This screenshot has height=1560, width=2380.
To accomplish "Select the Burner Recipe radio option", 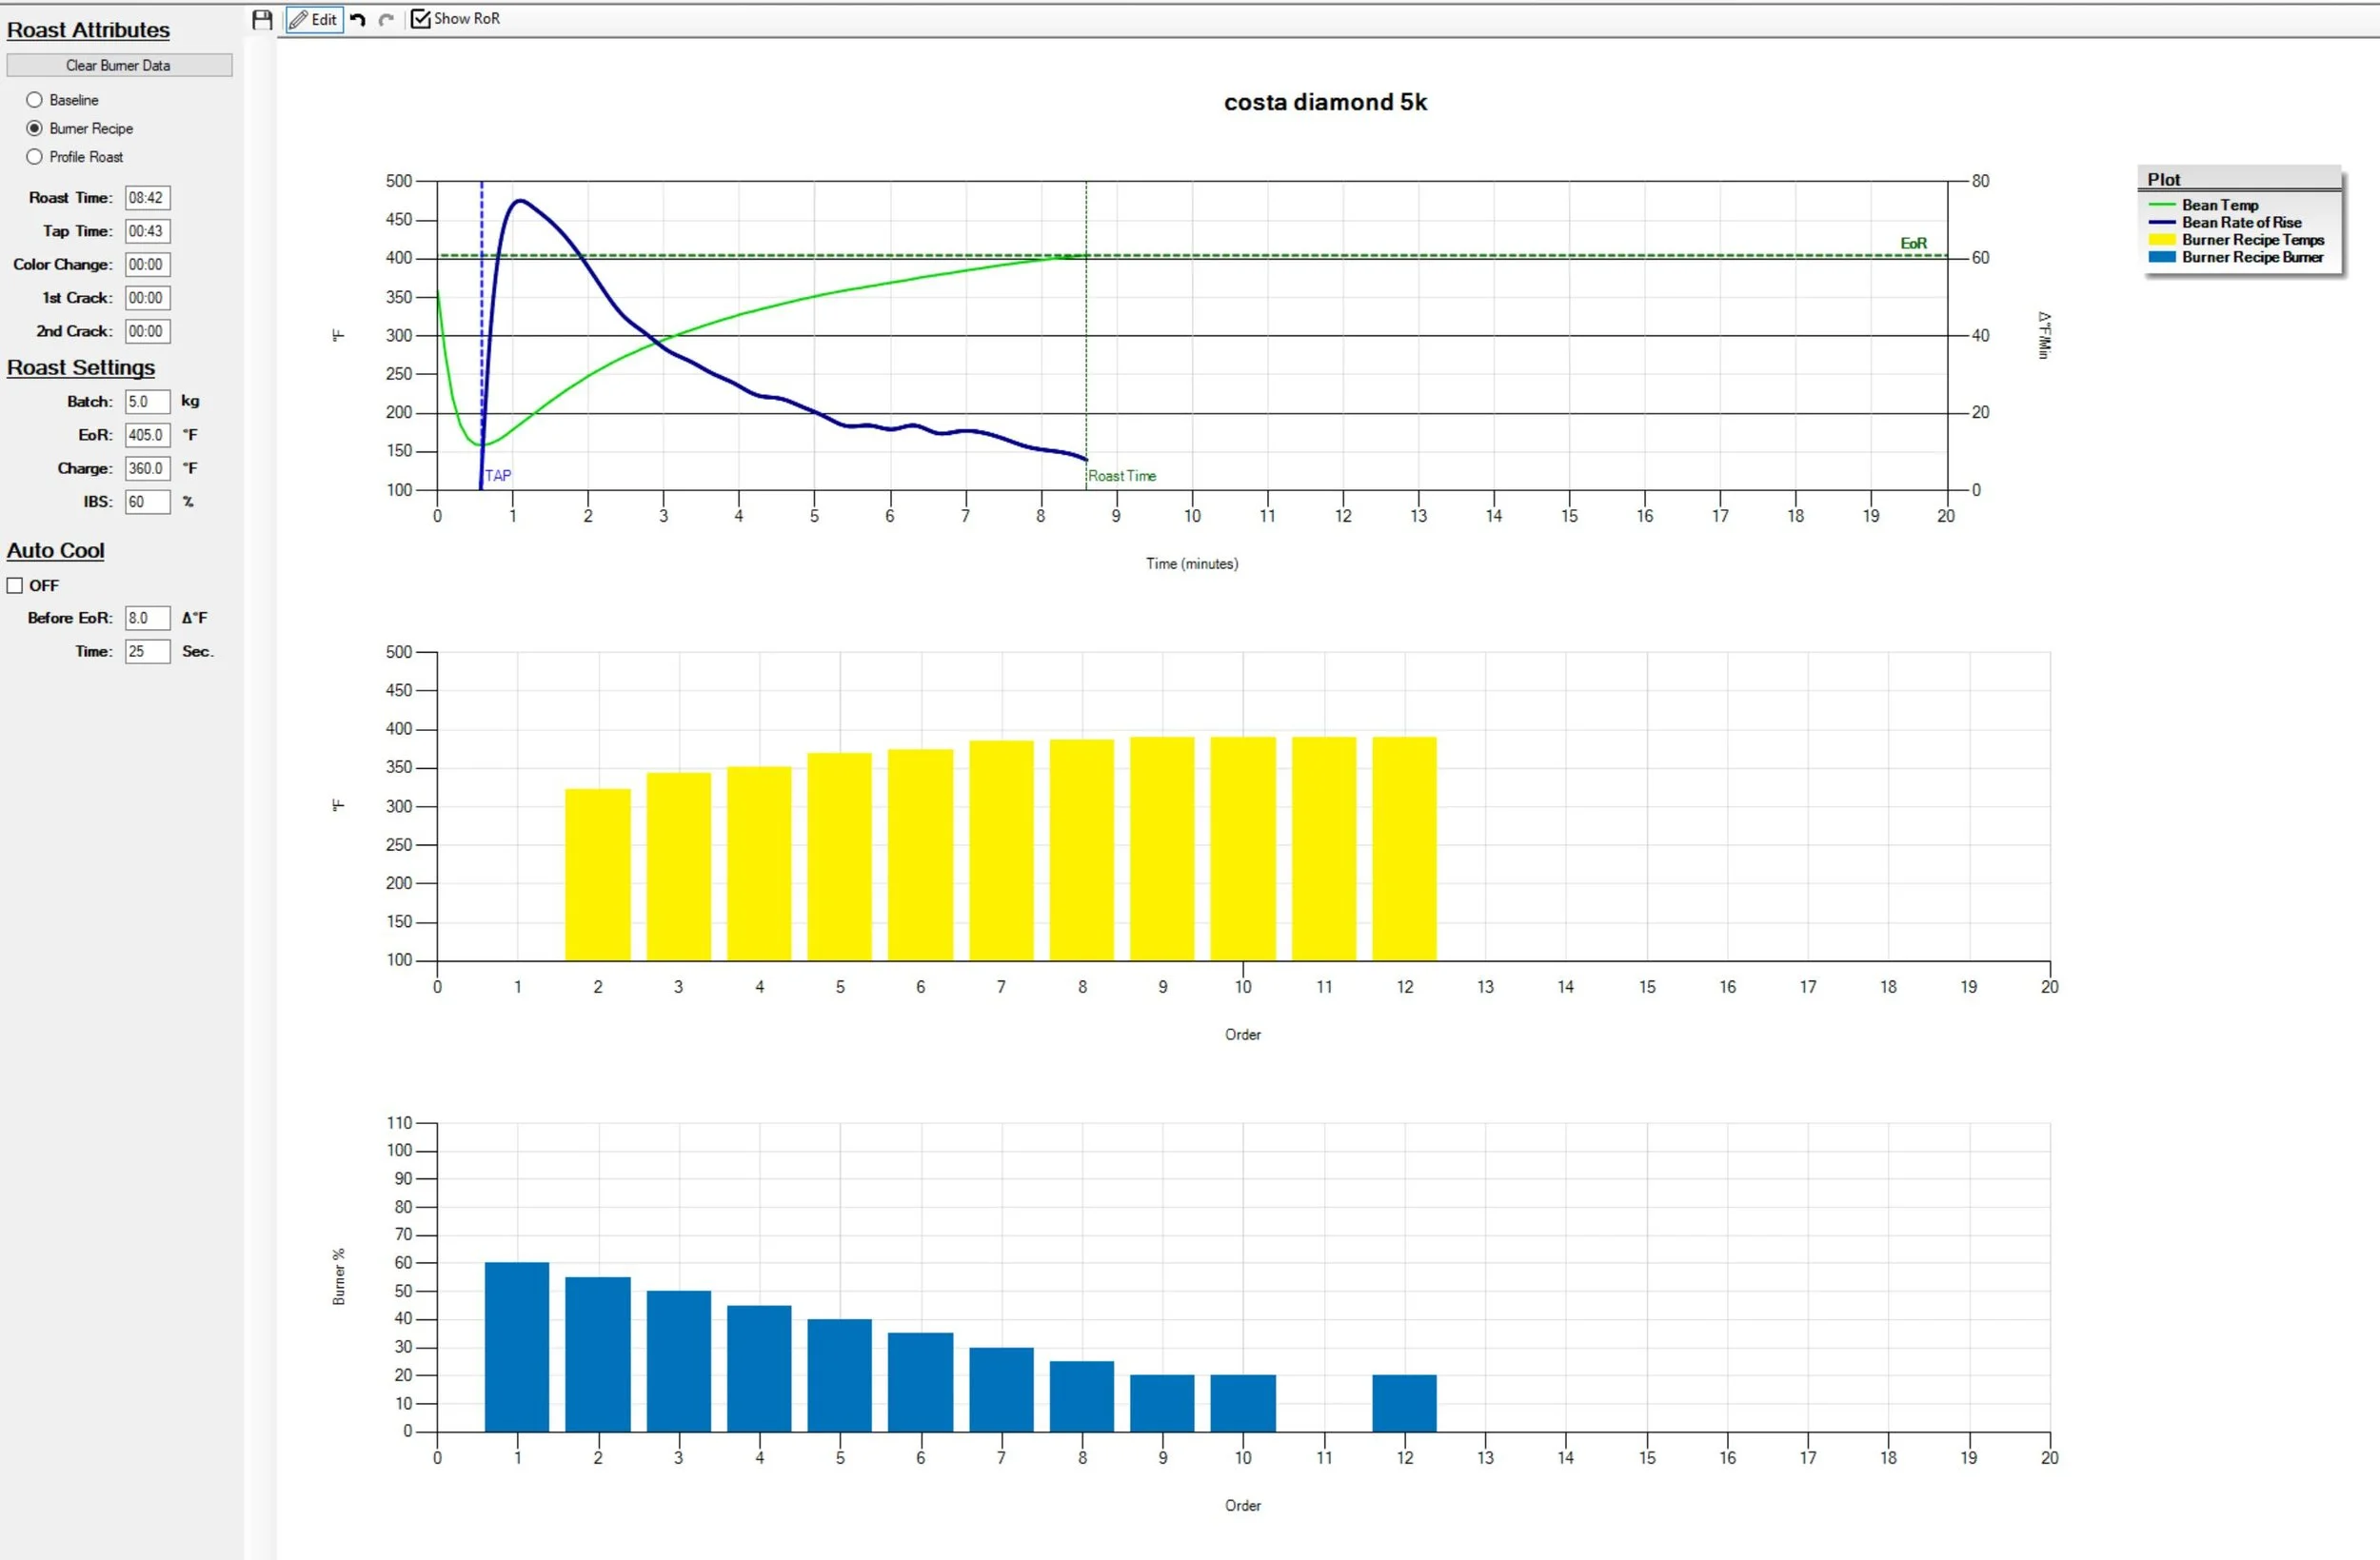I will coord(35,128).
